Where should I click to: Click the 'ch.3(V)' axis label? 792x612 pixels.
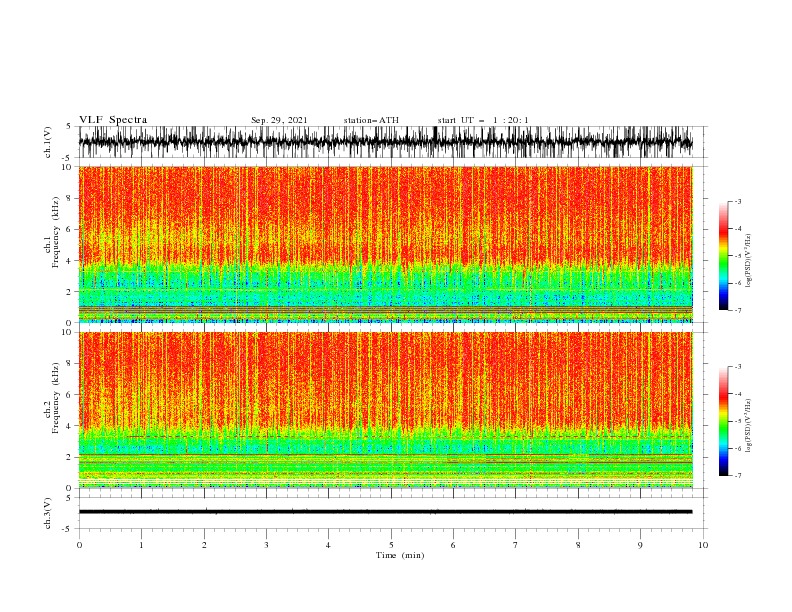[x=48, y=513]
